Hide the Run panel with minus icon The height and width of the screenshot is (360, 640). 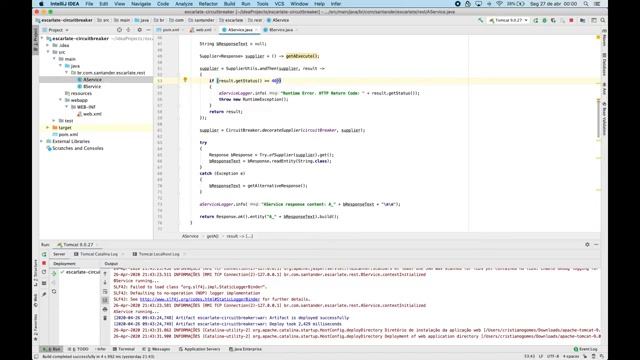point(596,244)
